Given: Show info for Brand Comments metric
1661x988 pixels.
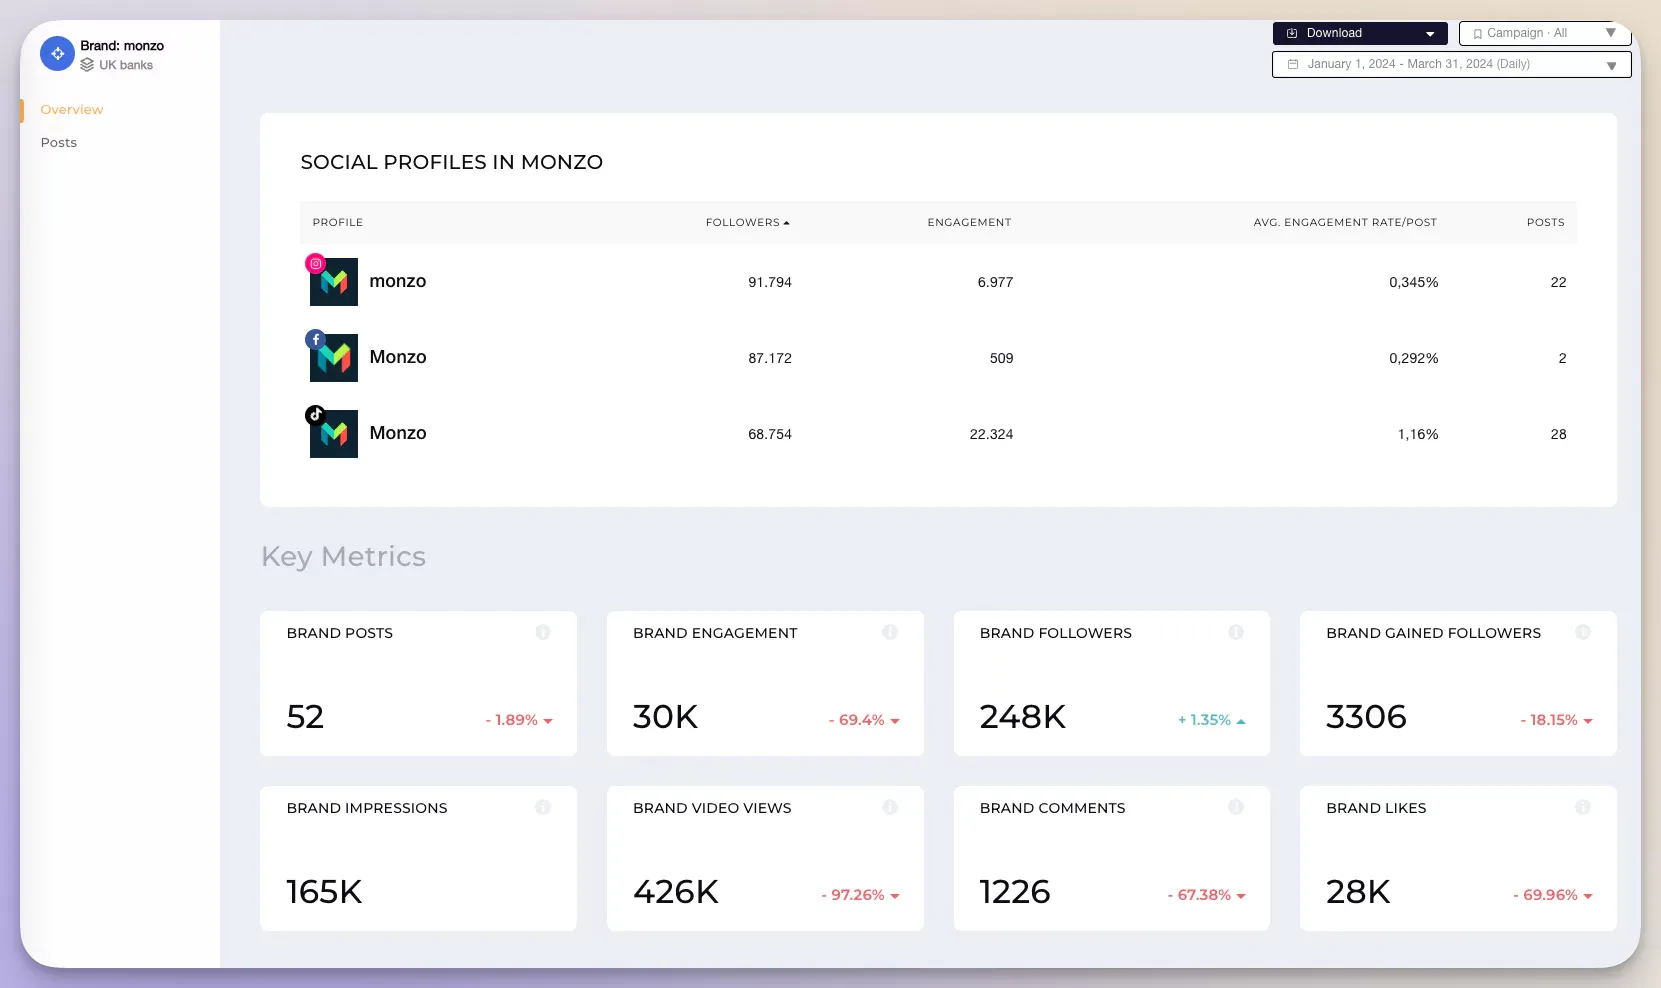Looking at the screenshot, I should tap(1236, 807).
